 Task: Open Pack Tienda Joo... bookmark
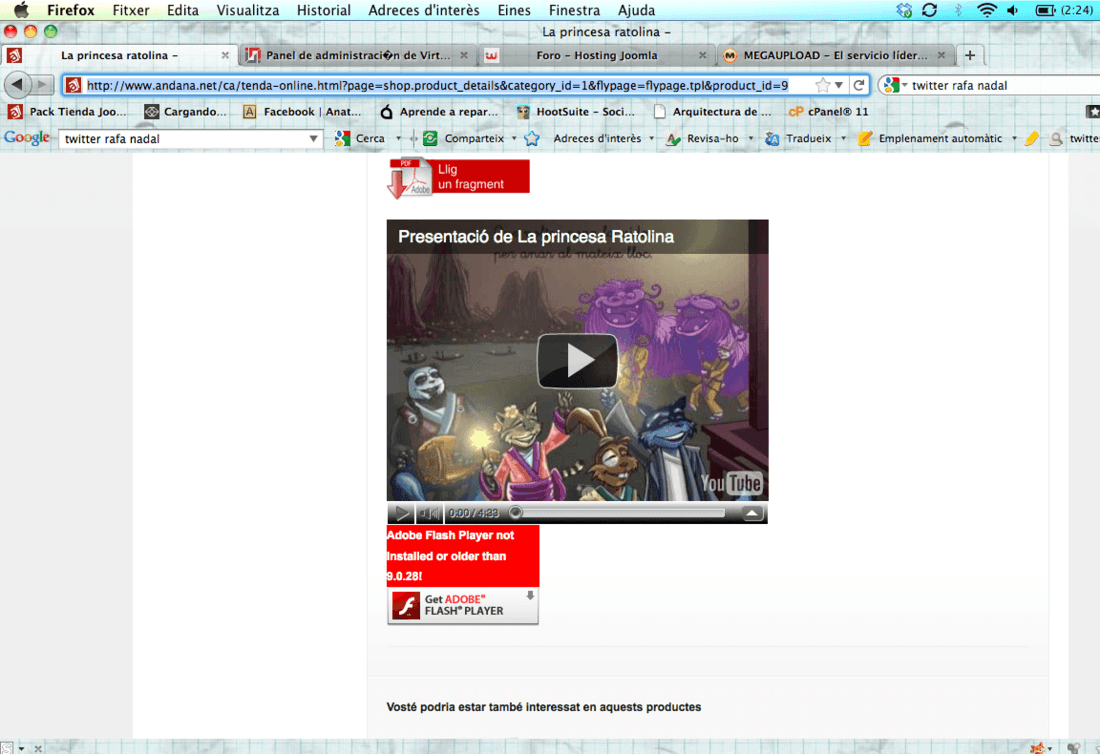point(67,112)
